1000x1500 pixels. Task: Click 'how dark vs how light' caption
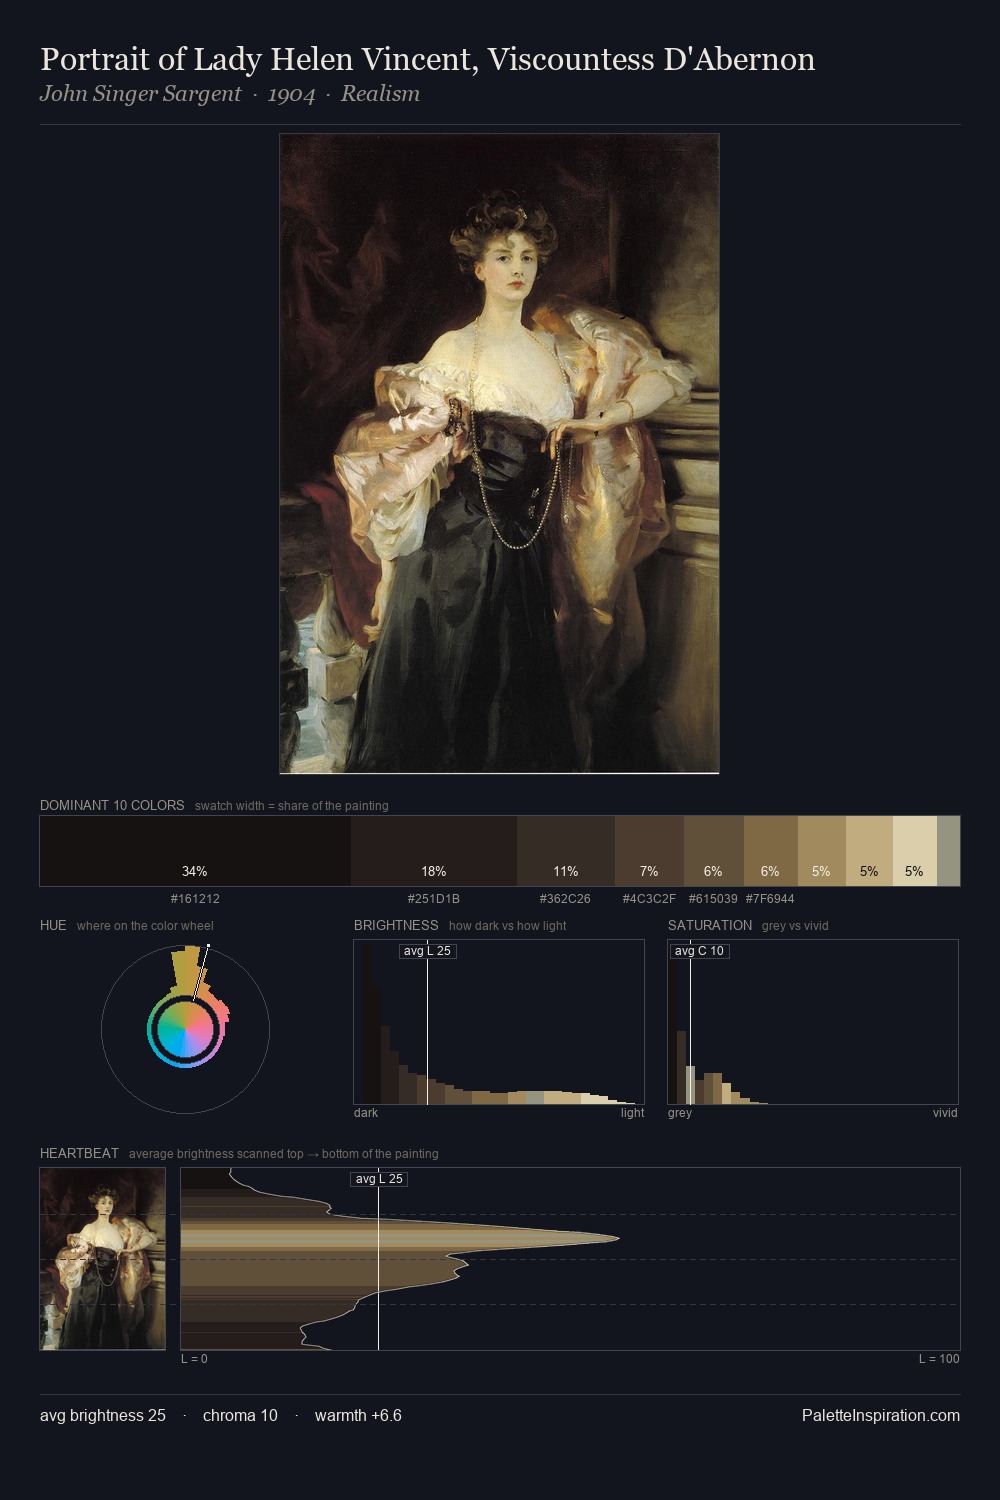click(x=508, y=926)
